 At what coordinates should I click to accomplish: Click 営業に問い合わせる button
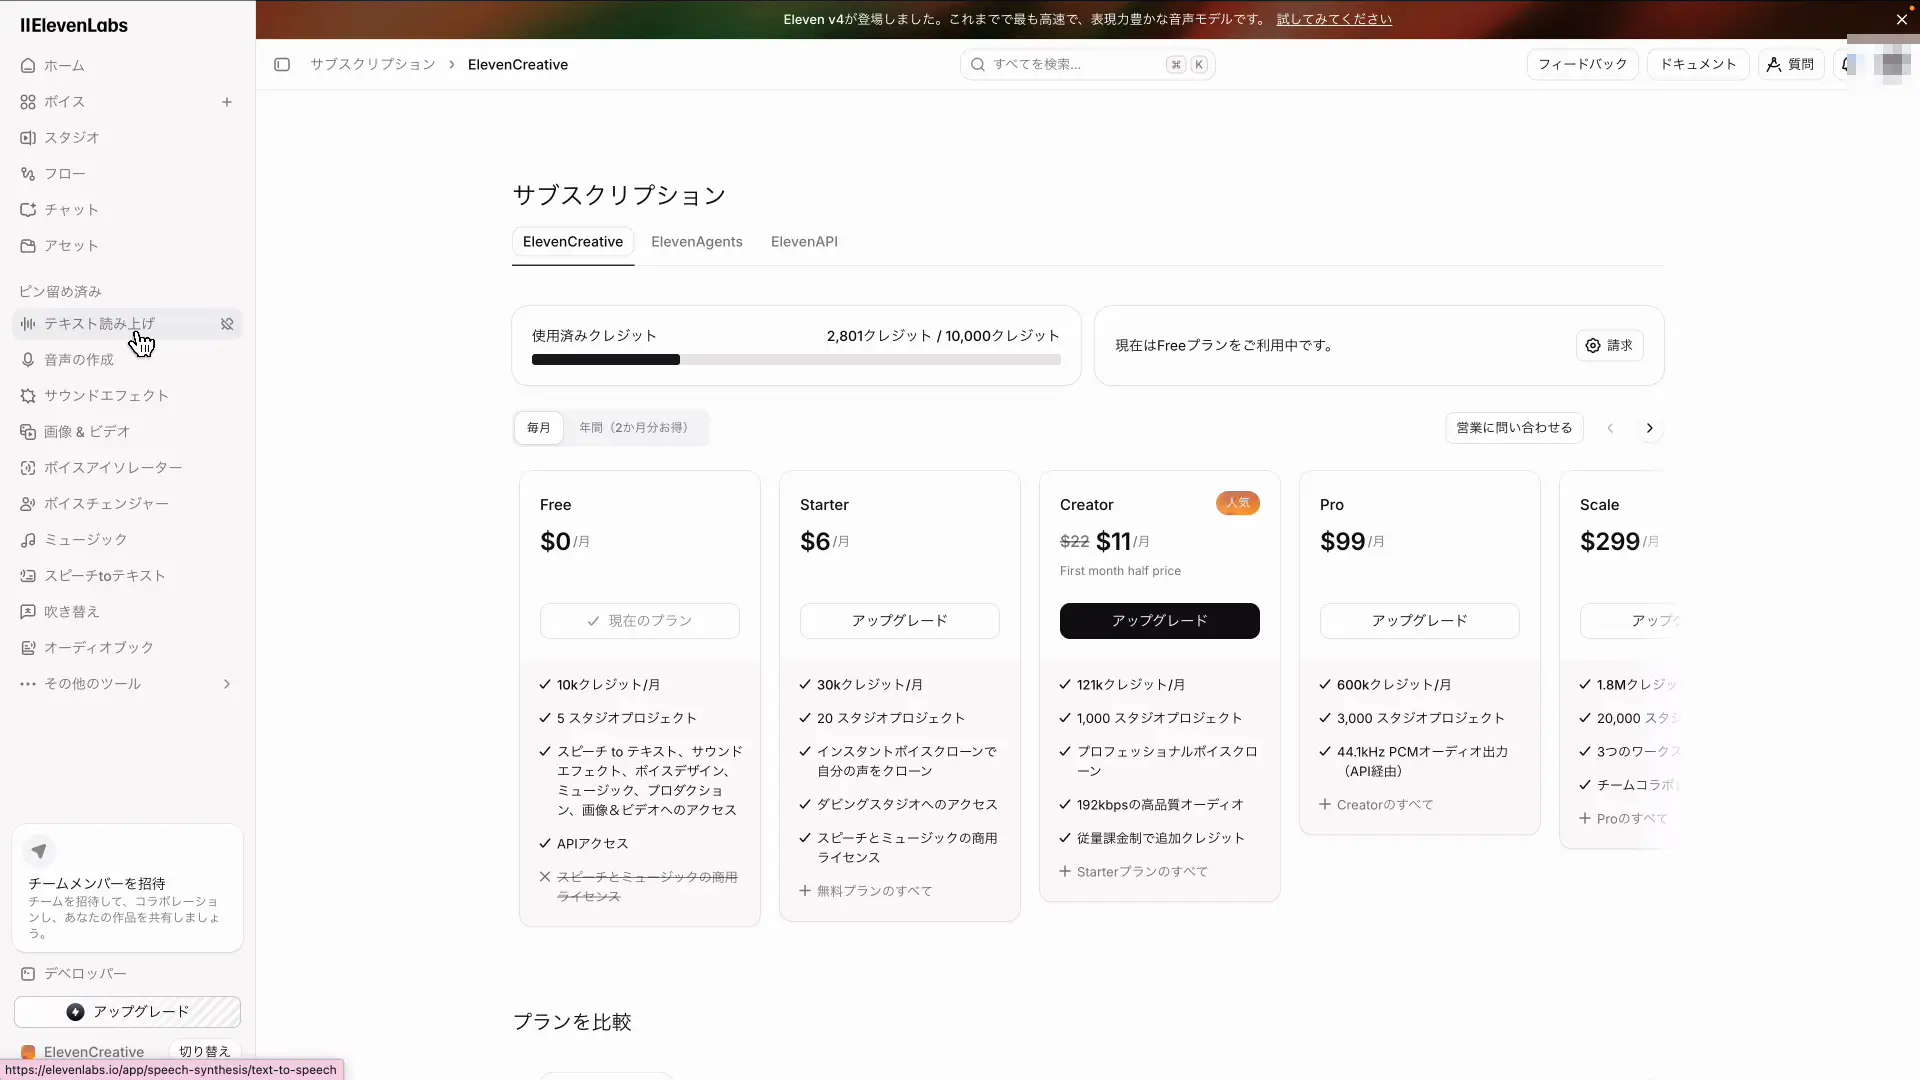pos(1514,428)
